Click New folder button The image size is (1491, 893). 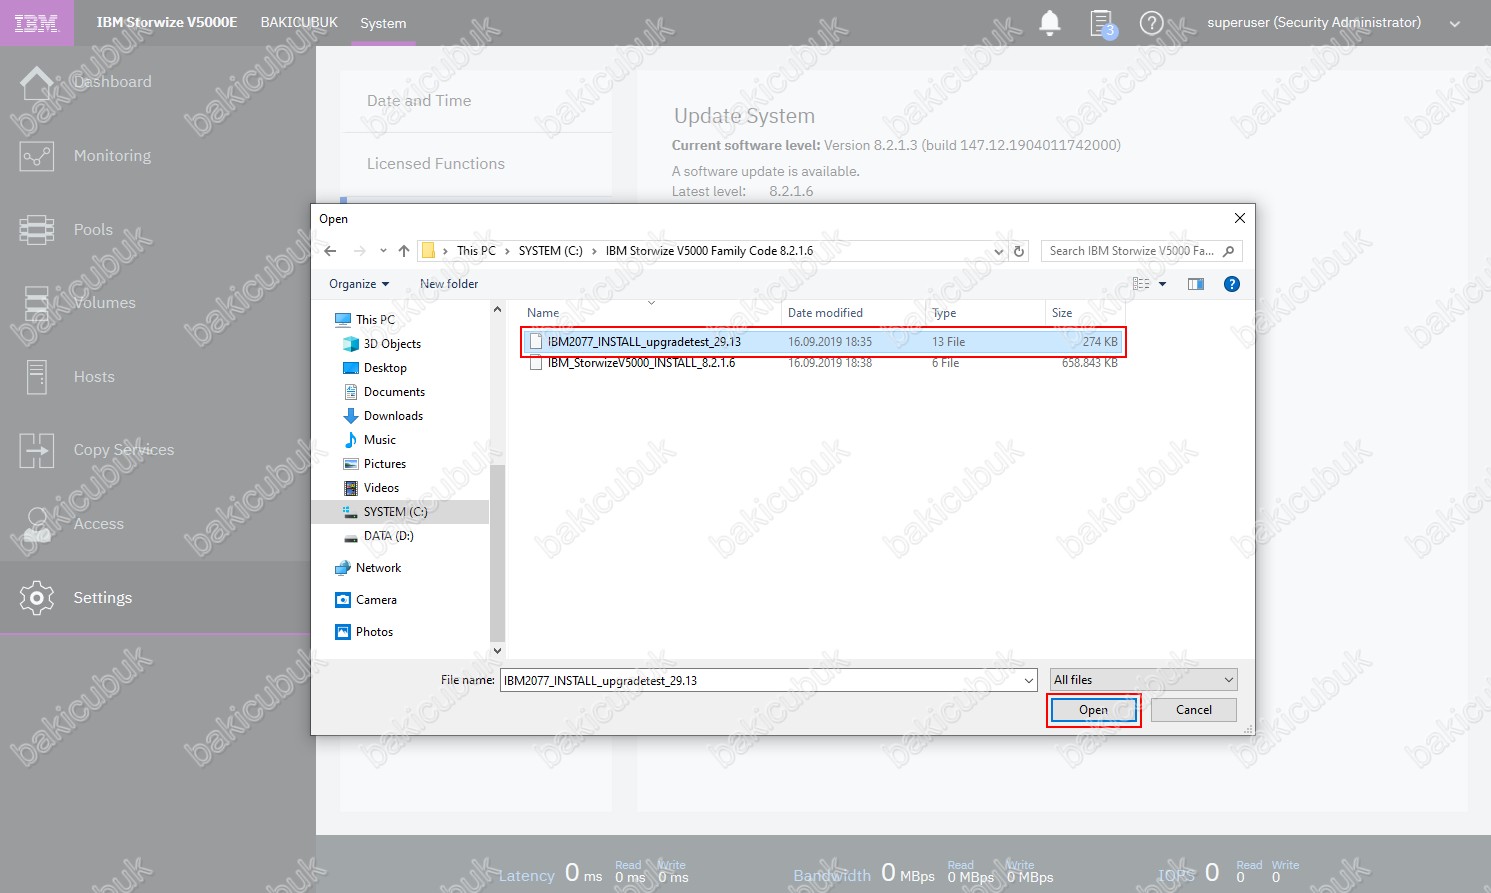click(449, 284)
